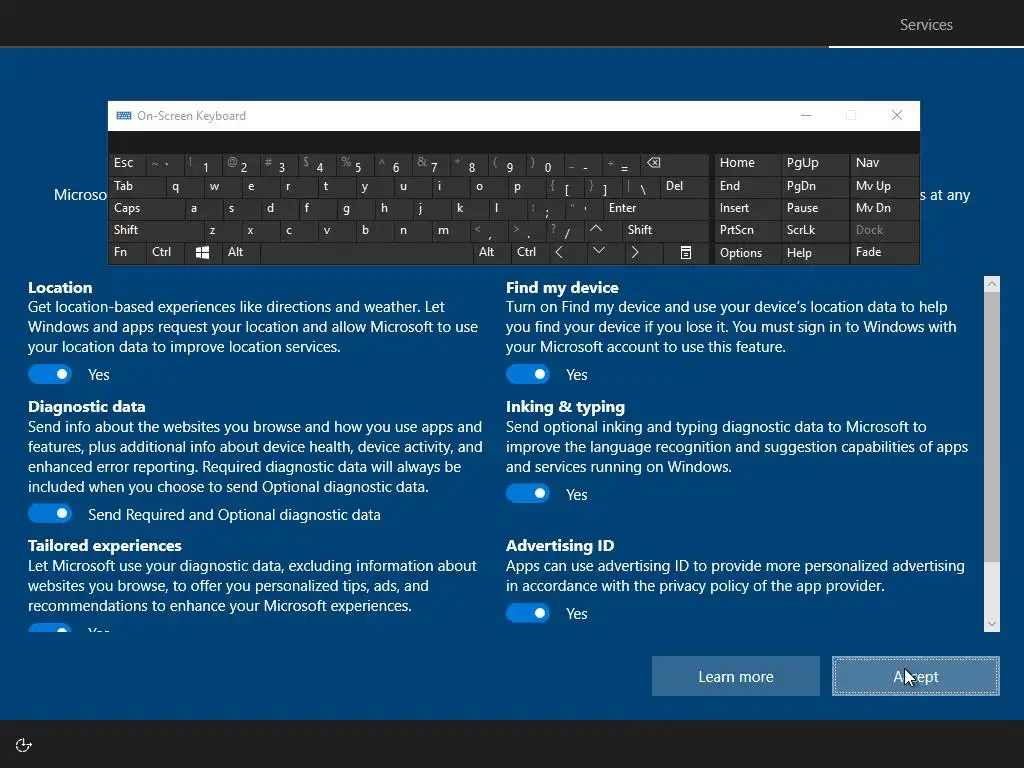Viewport: 1024px width, 768px height.
Task: Turn off the Advertising ID toggle
Action: (x=528, y=613)
